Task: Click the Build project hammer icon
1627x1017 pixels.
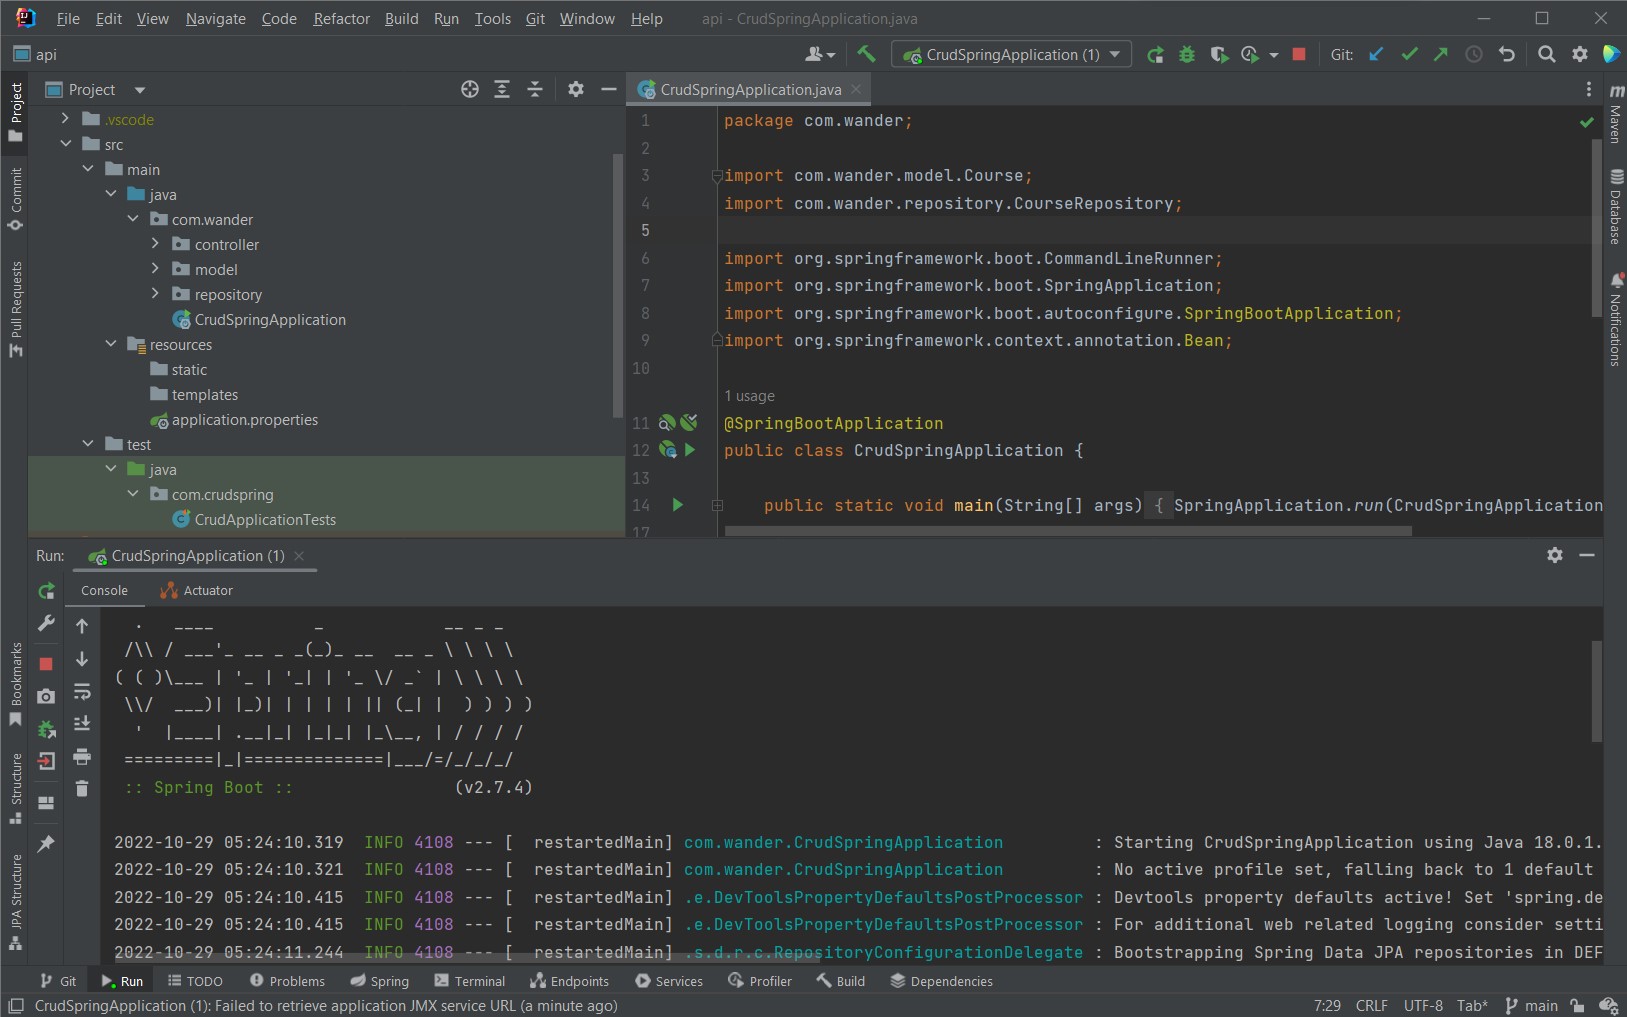Action: point(866,54)
